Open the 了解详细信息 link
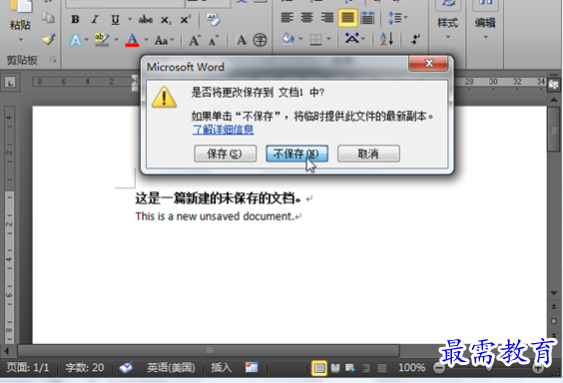This screenshot has width=563, height=383. 223,130
